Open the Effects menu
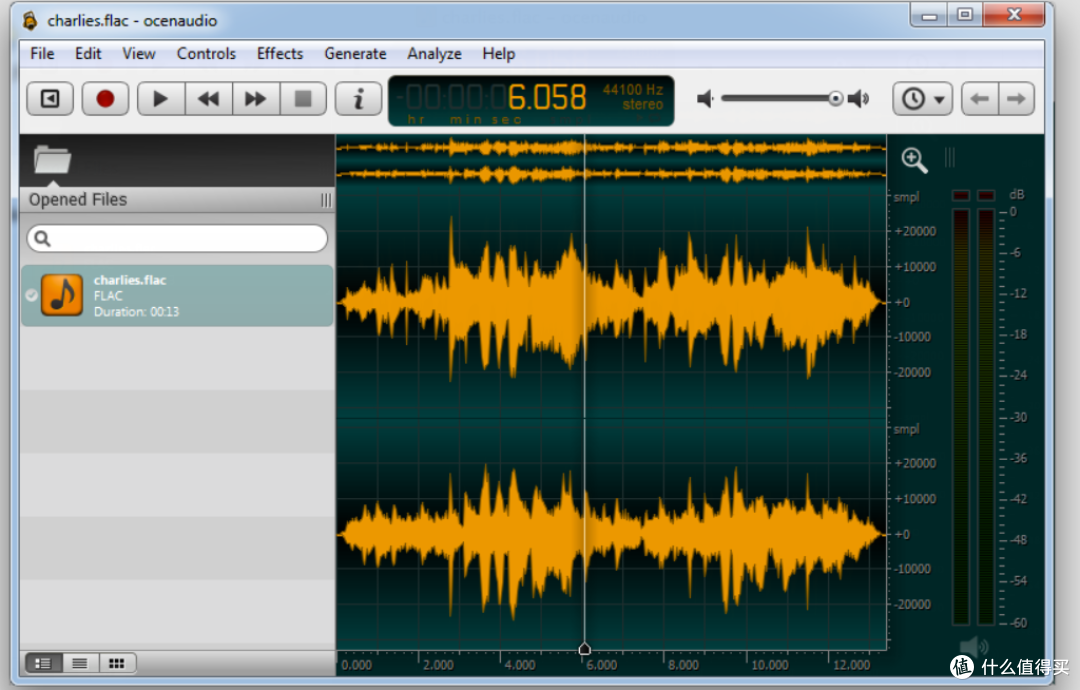 [280, 54]
